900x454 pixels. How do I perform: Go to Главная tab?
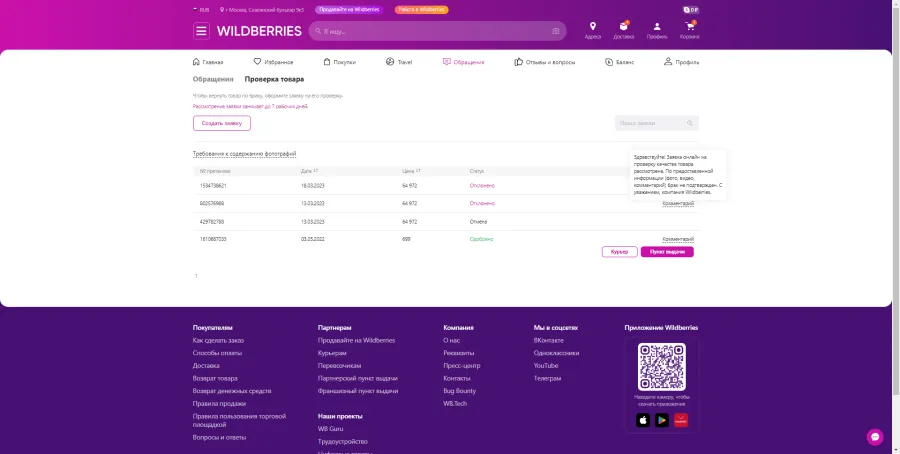tap(208, 62)
